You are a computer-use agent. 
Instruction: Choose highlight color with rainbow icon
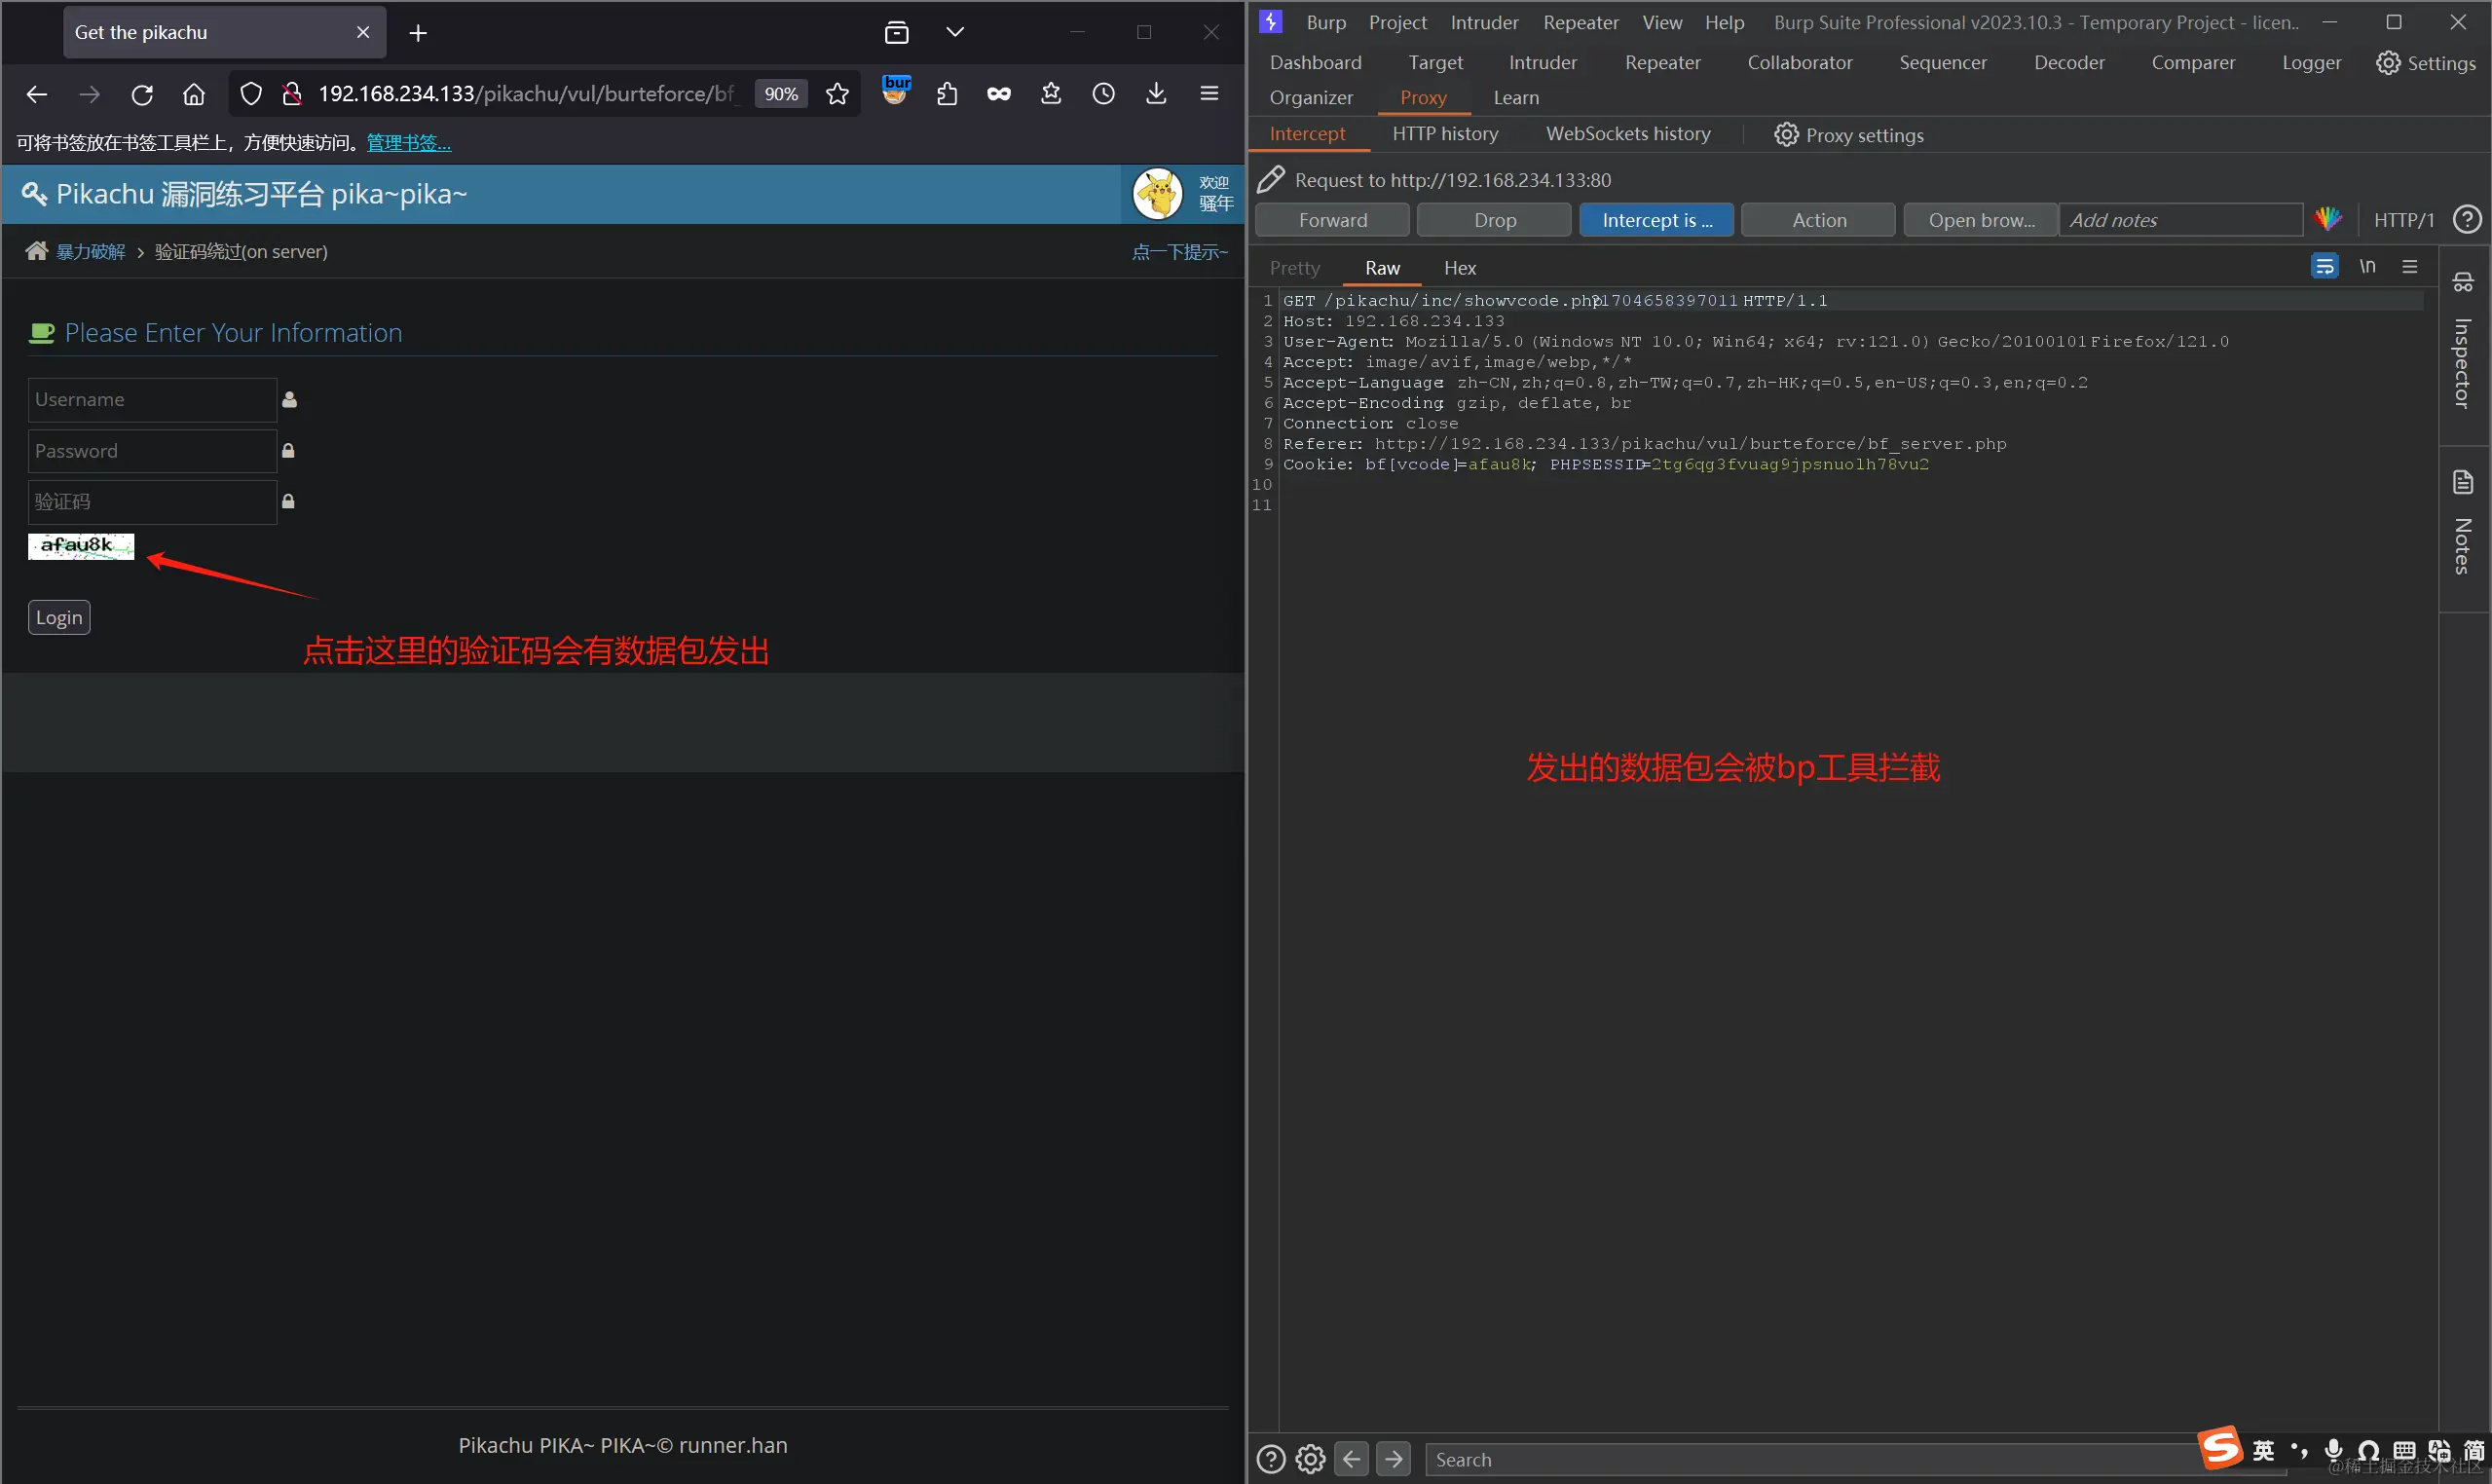point(2328,219)
